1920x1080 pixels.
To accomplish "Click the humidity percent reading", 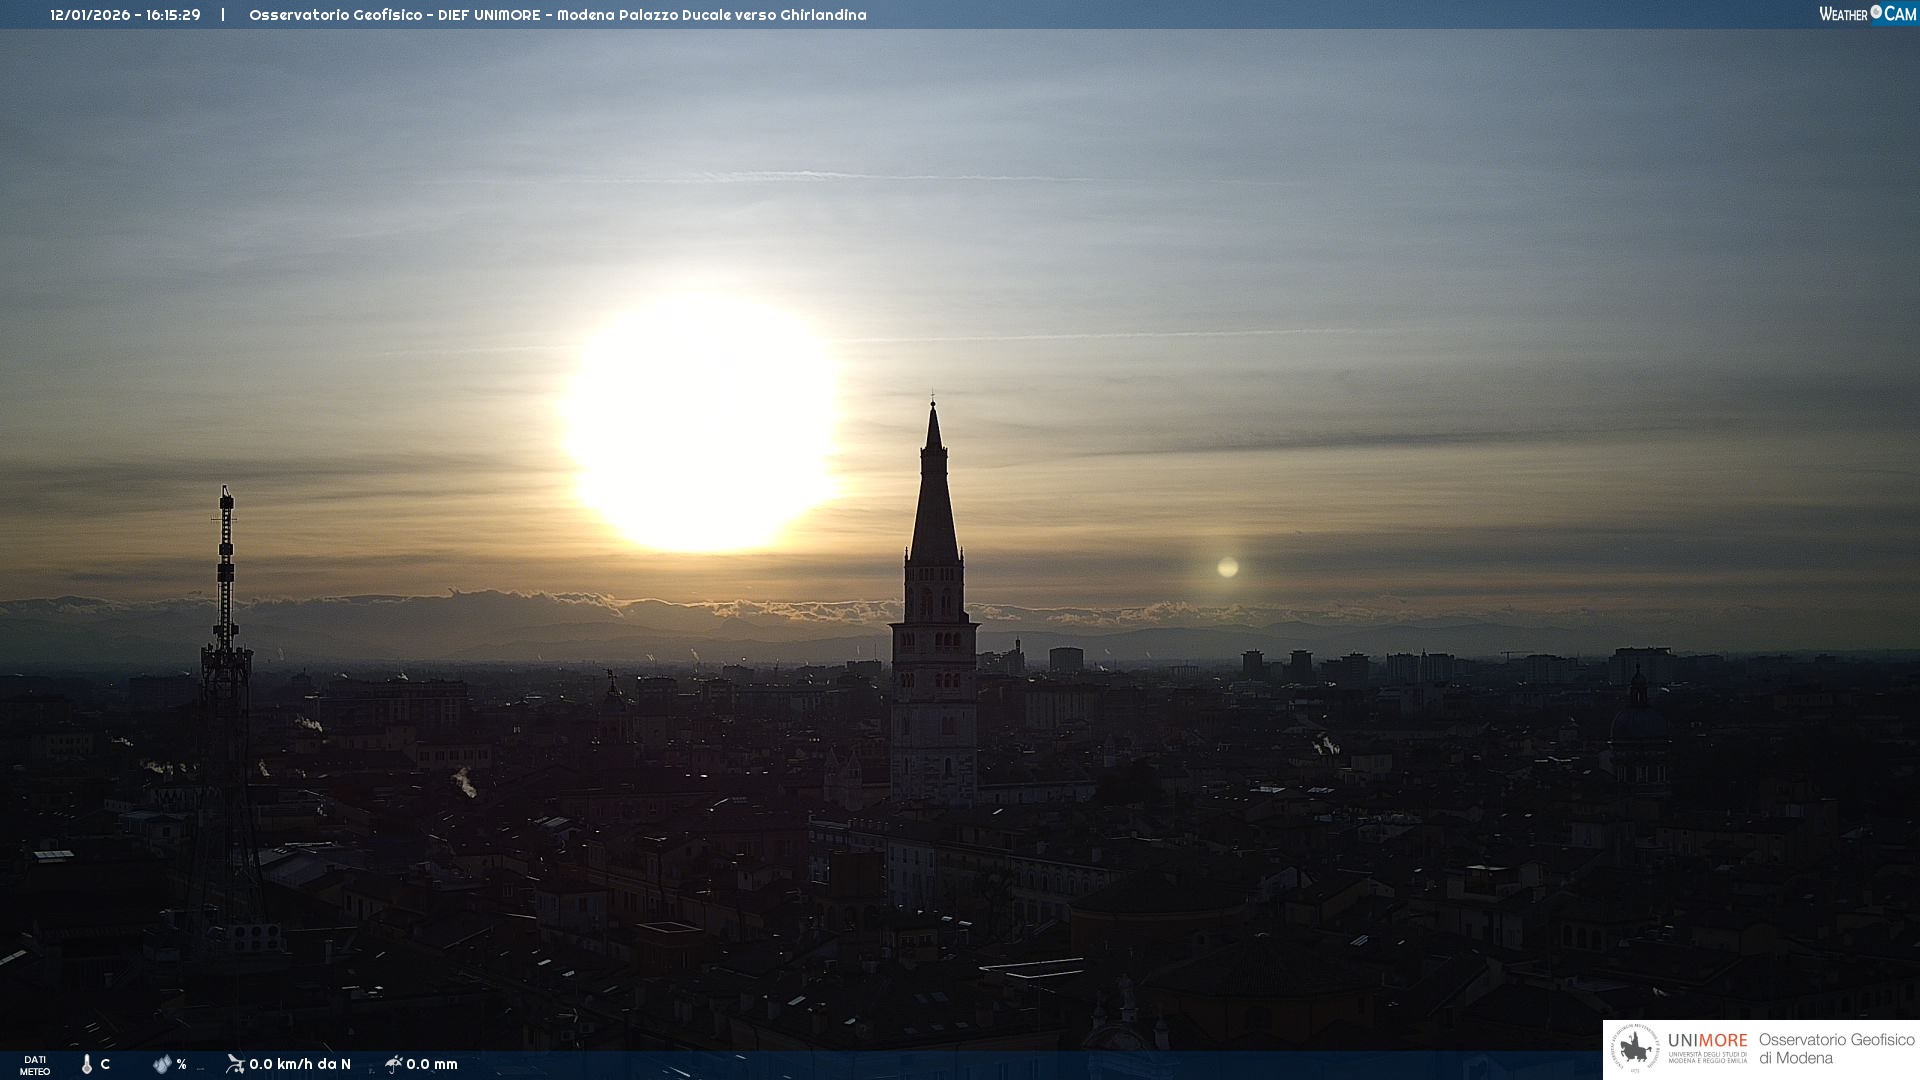I will tap(181, 1064).
